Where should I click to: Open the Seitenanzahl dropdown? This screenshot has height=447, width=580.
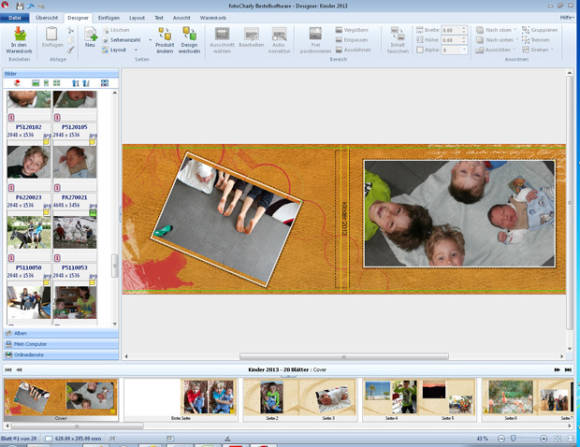point(150,40)
